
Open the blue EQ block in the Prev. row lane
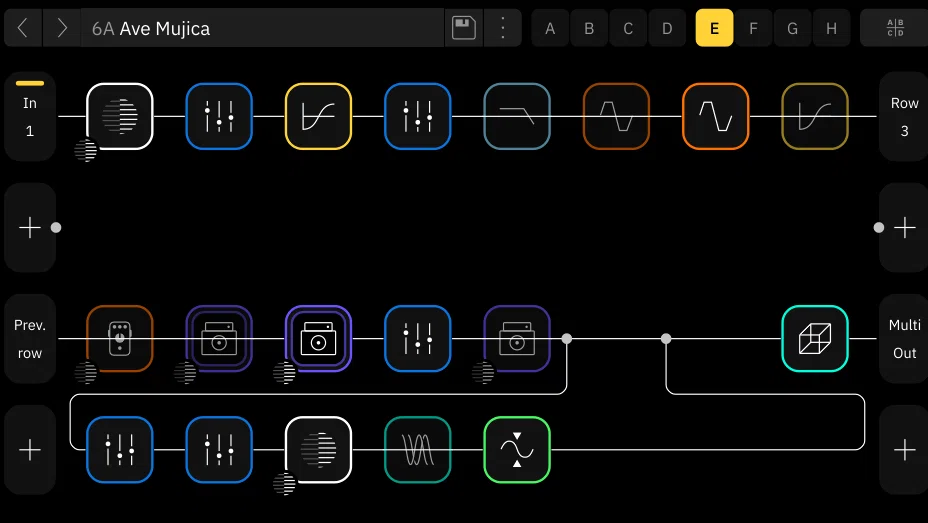click(x=418, y=339)
